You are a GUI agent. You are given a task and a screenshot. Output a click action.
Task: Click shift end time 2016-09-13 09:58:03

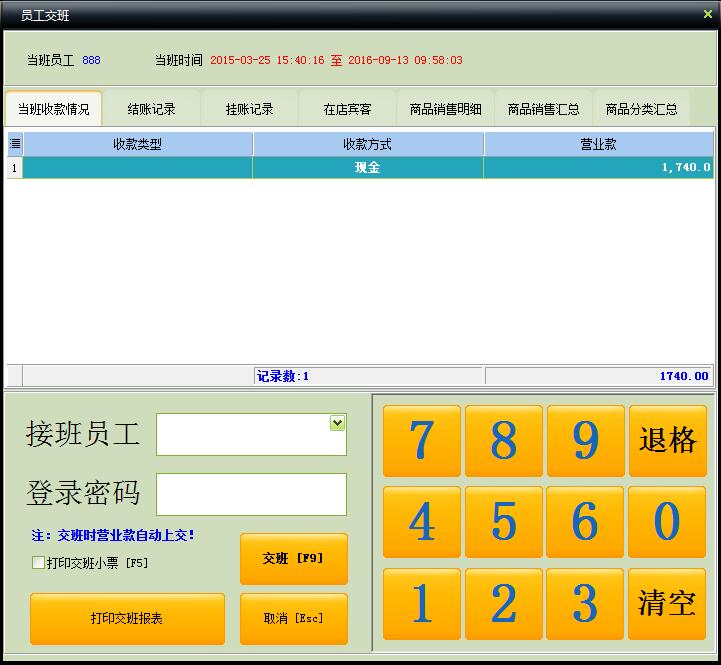(x=405, y=60)
